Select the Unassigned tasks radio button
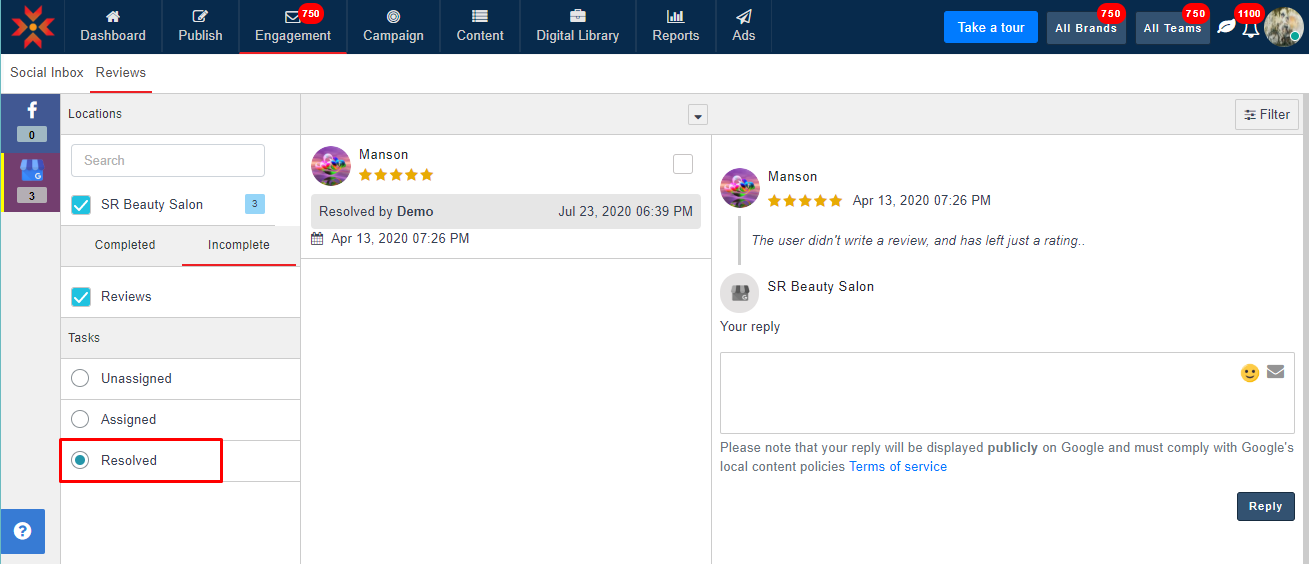This screenshot has width=1309, height=564. (x=81, y=379)
